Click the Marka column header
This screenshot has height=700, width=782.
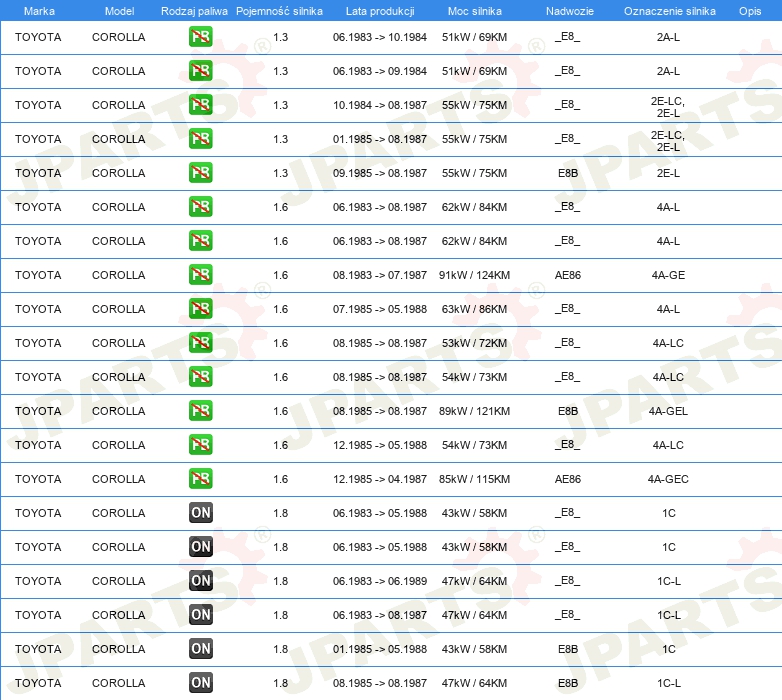(x=39, y=11)
